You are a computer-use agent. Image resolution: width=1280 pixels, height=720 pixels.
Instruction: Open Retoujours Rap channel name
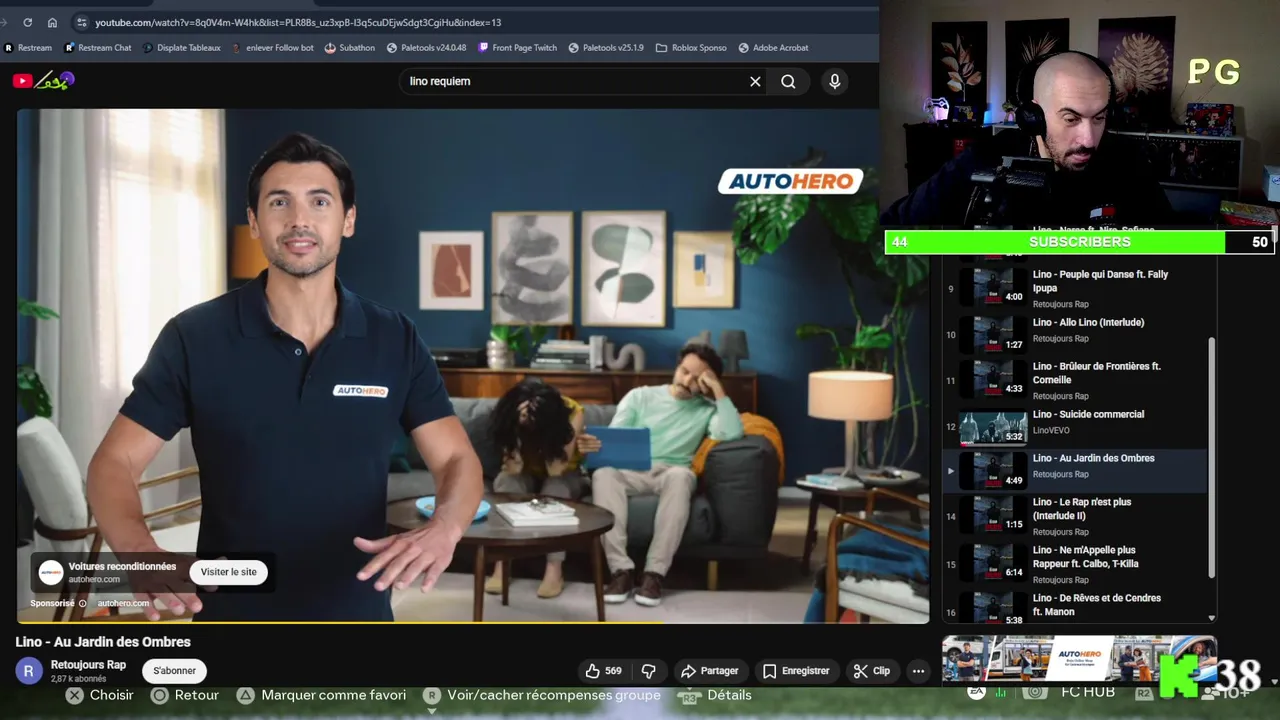coord(88,665)
